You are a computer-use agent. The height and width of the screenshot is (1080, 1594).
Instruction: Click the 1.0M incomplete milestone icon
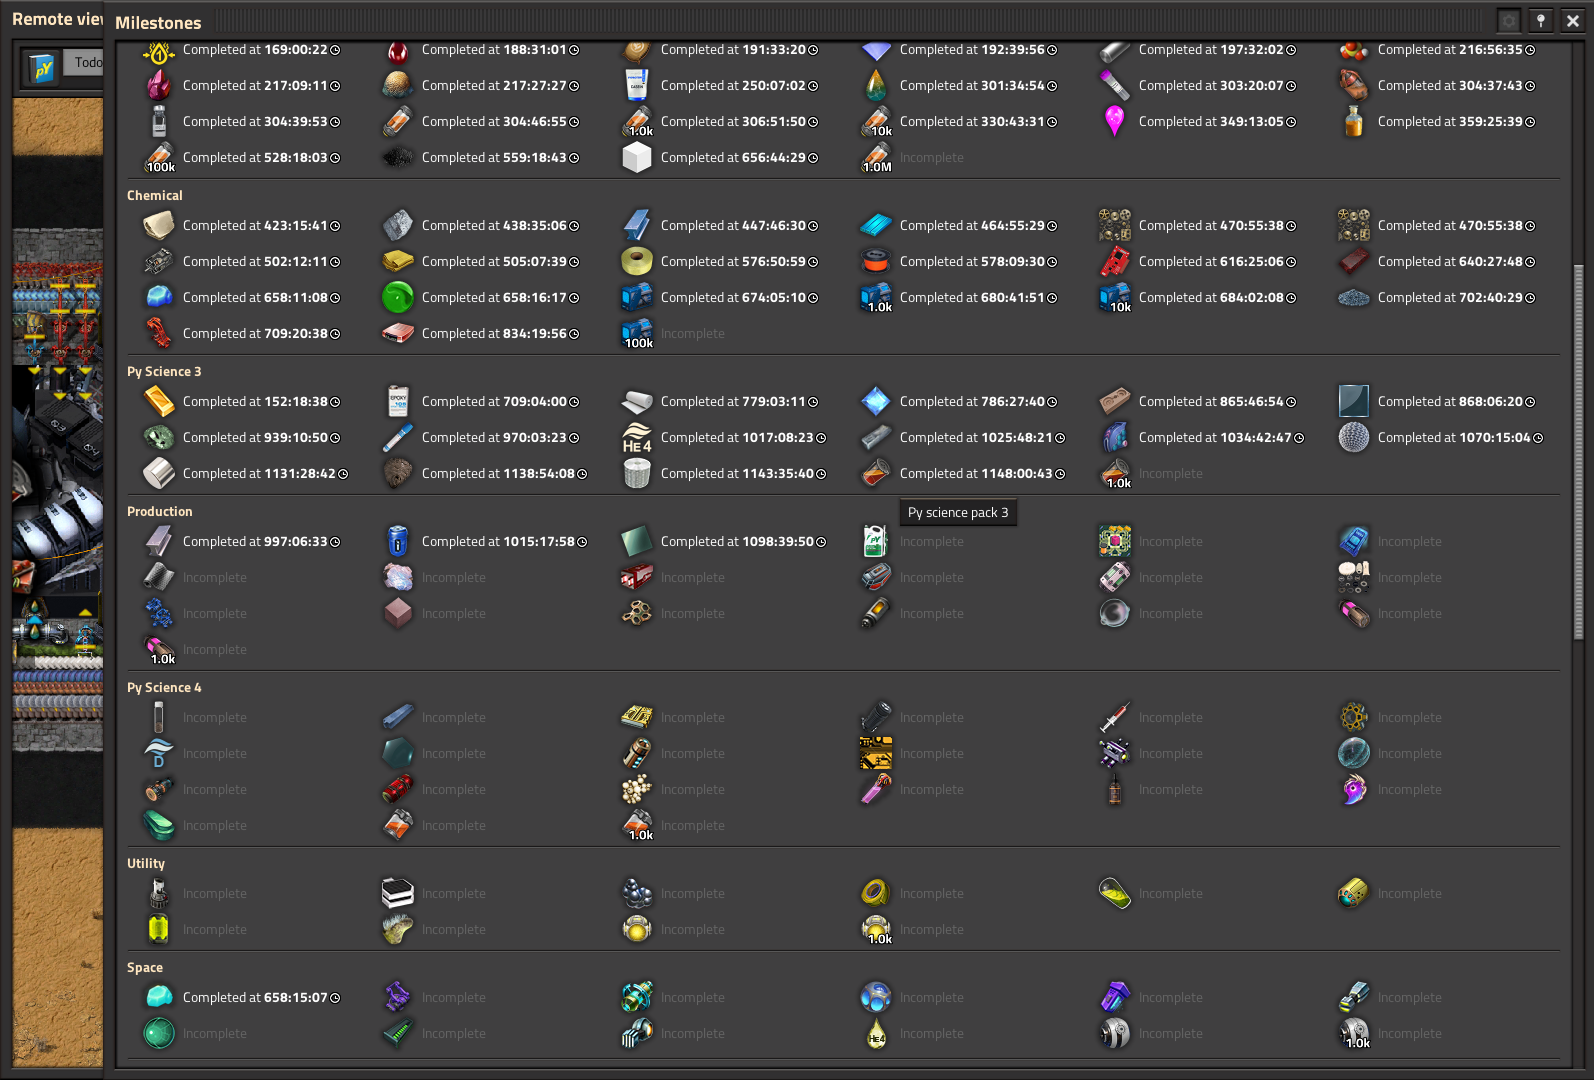click(x=876, y=158)
